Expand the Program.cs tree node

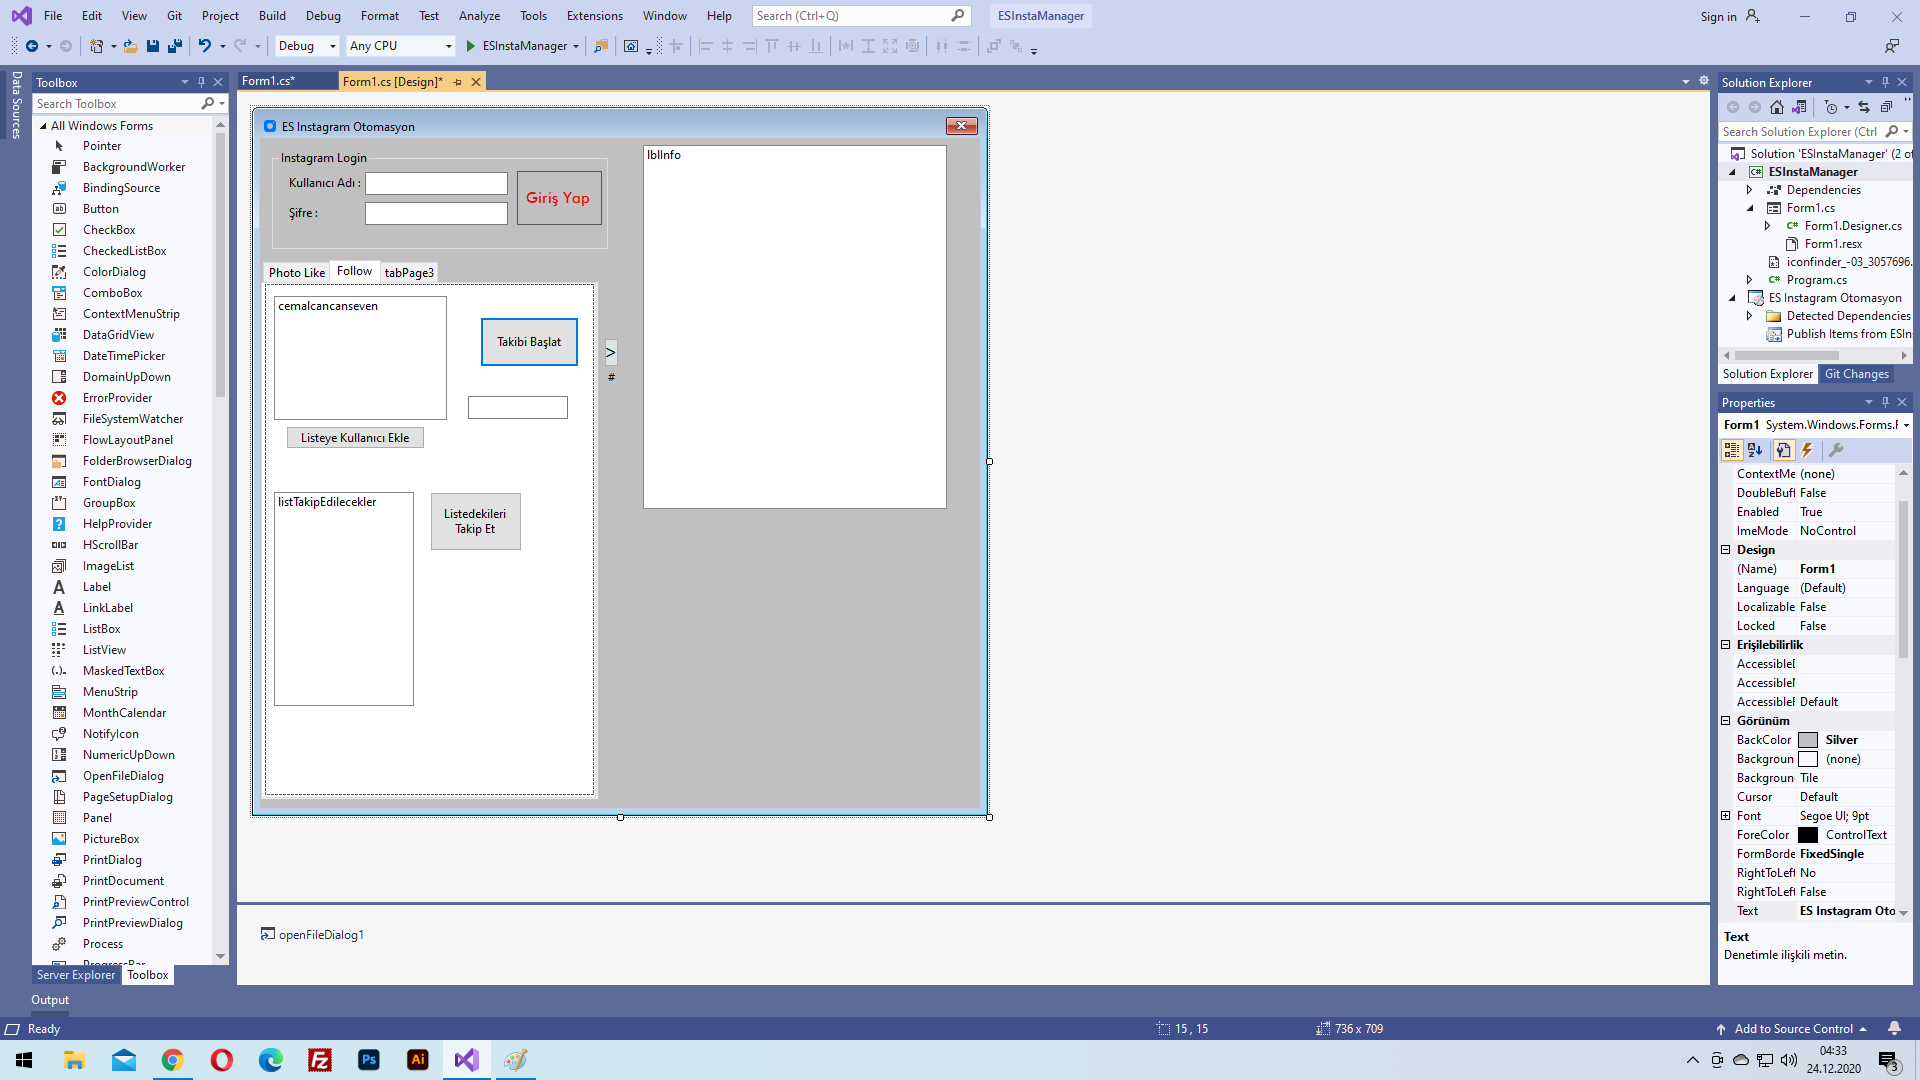(1749, 280)
